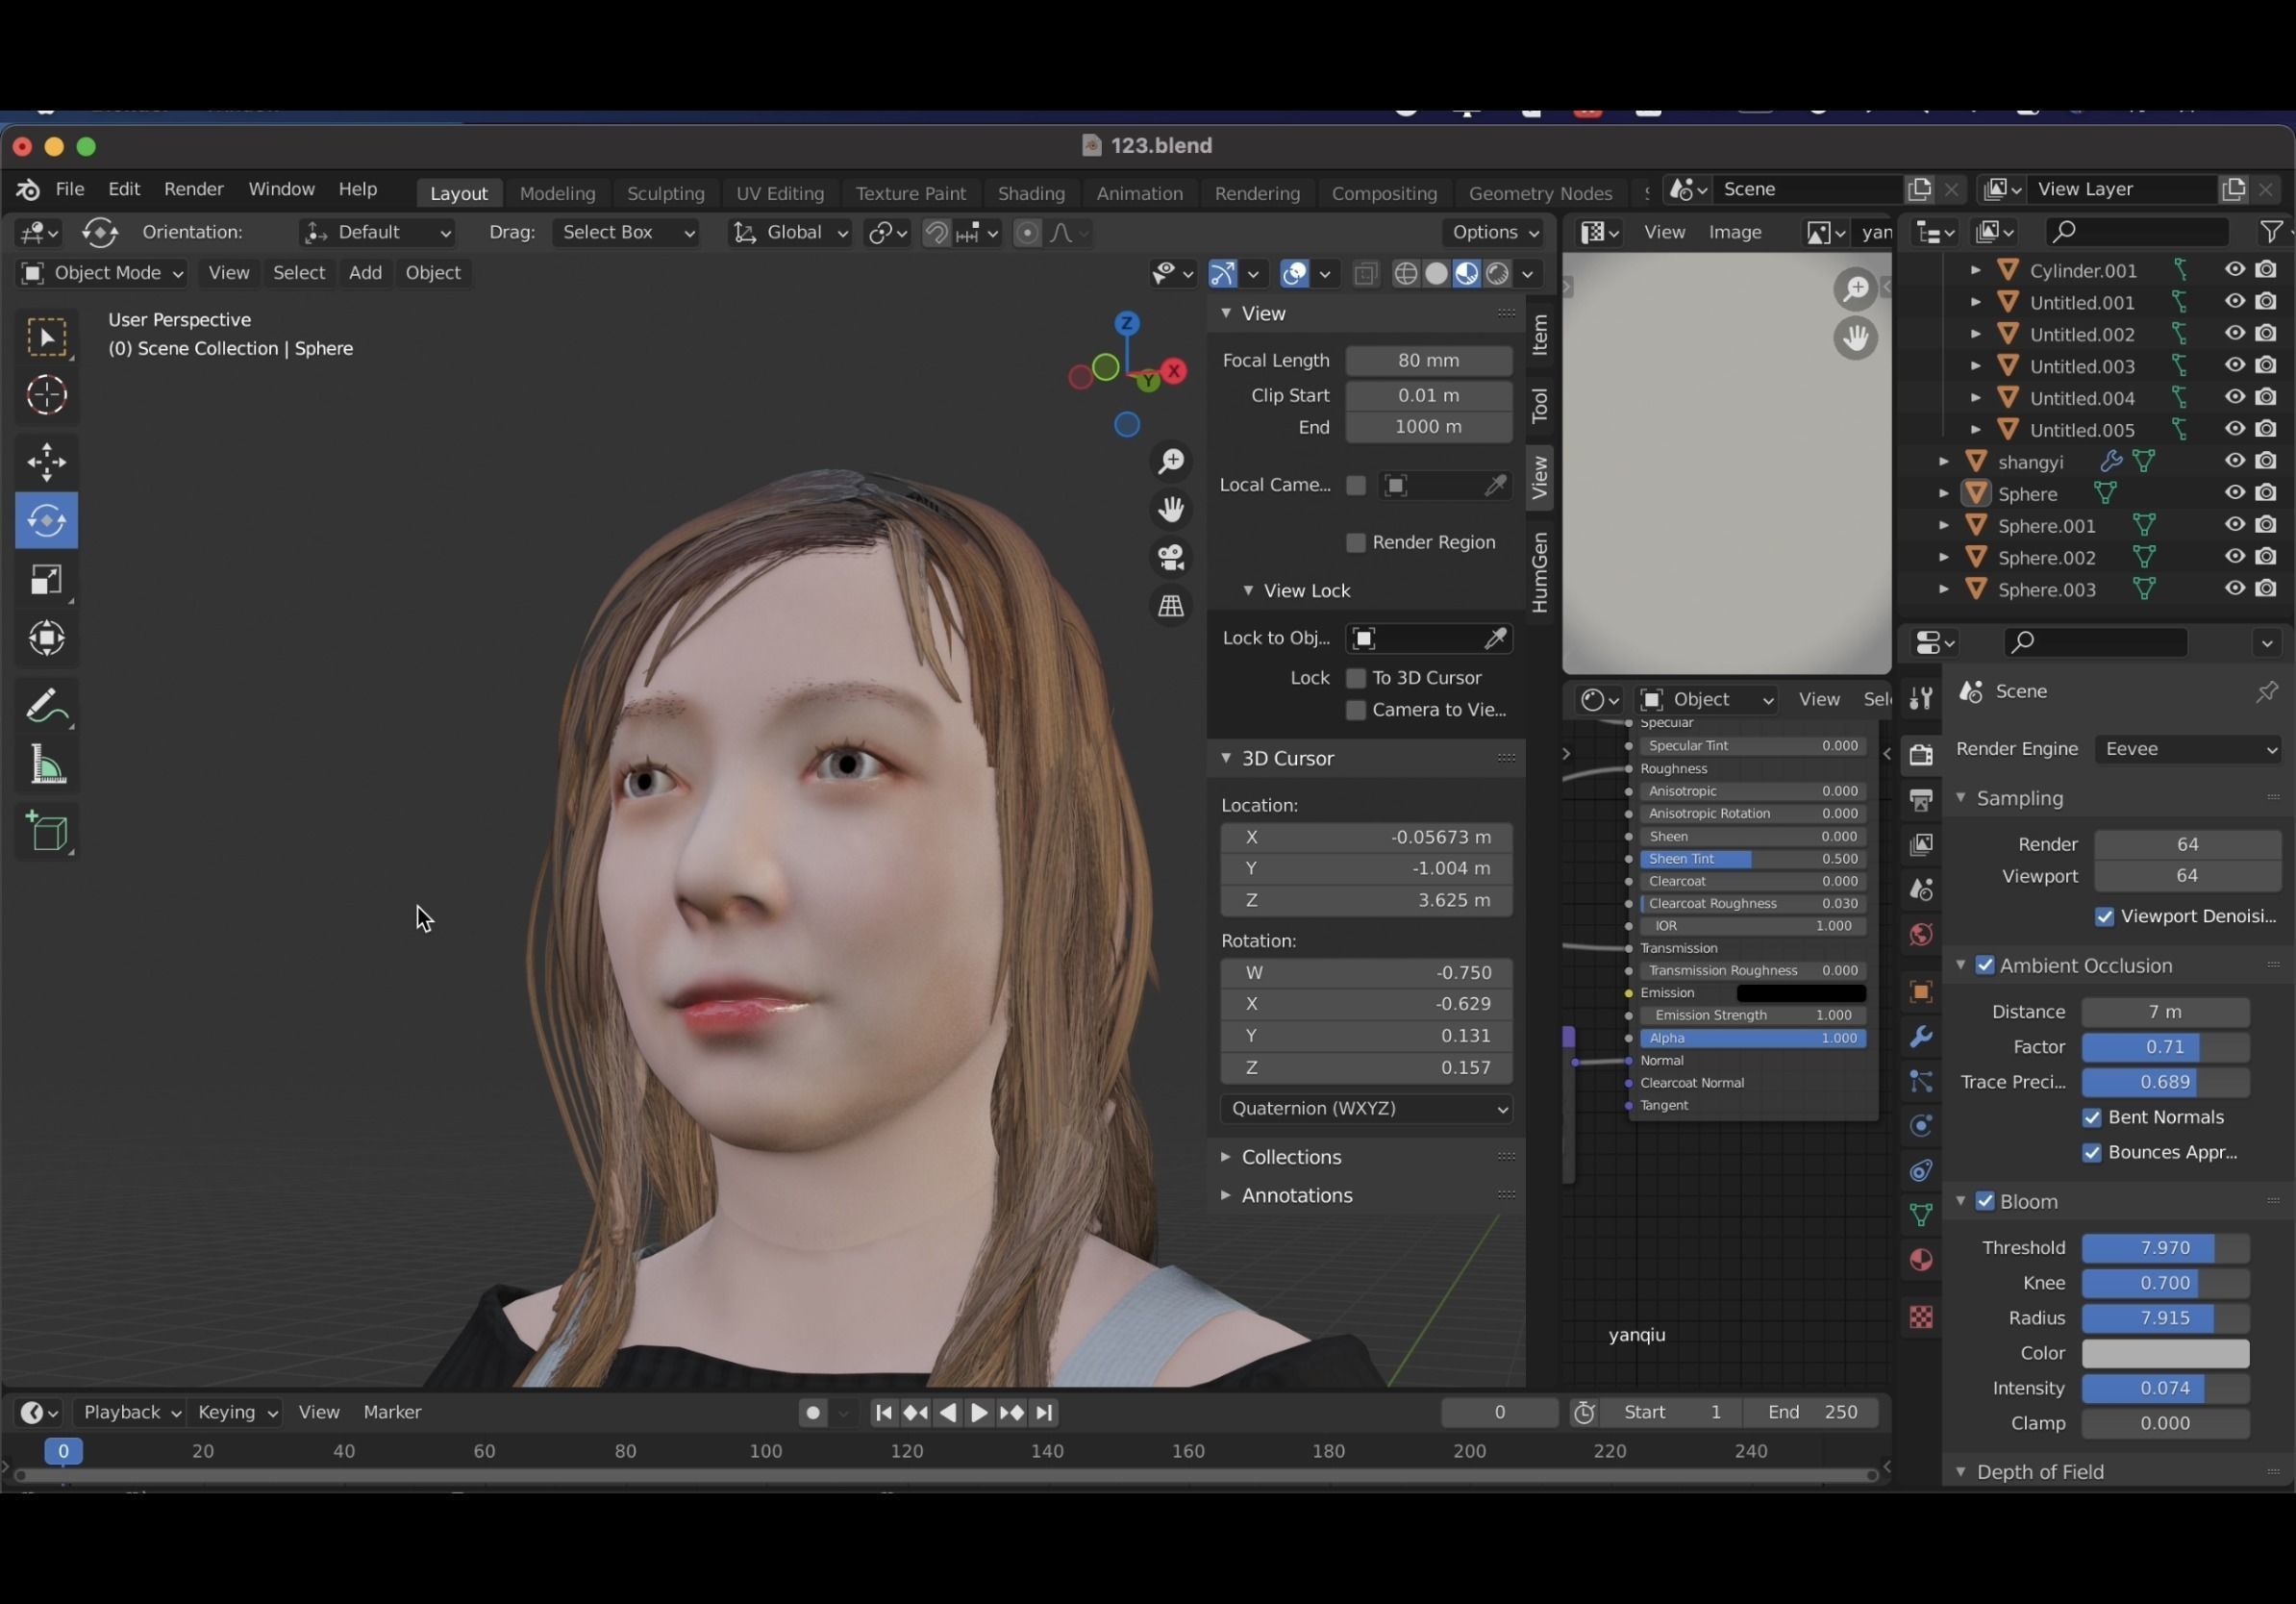Viewport: 2296px width, 1604px height.
Task: Expand the Untitled.003 outliner item
Action: click(1975, 366)
